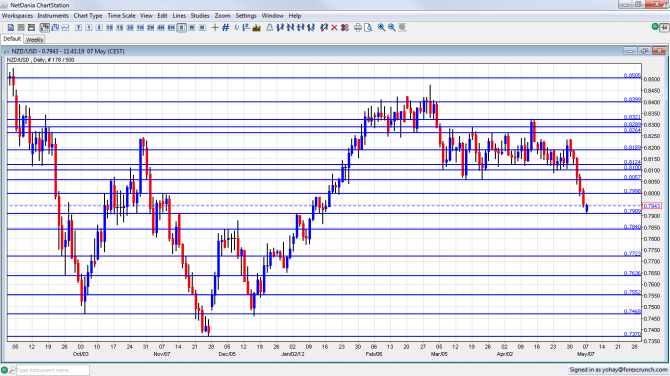Open the Chart Type menu

88,16
